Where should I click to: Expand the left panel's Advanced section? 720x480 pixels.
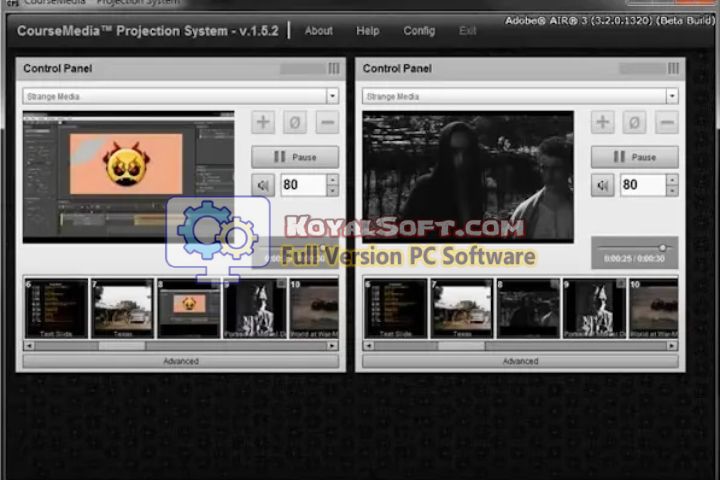point(181,361)
